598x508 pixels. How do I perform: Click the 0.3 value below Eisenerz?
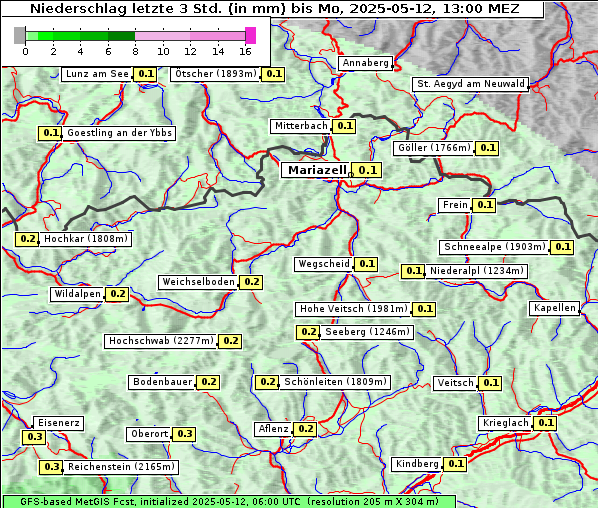pos(35,437)
